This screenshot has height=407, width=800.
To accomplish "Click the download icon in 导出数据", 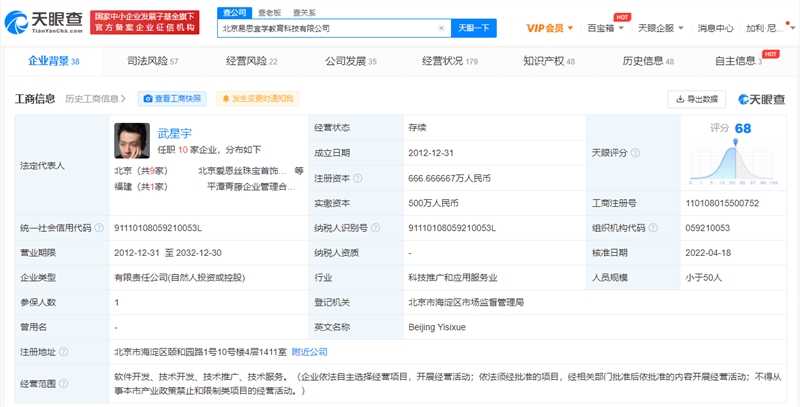I will coord(680,99).
